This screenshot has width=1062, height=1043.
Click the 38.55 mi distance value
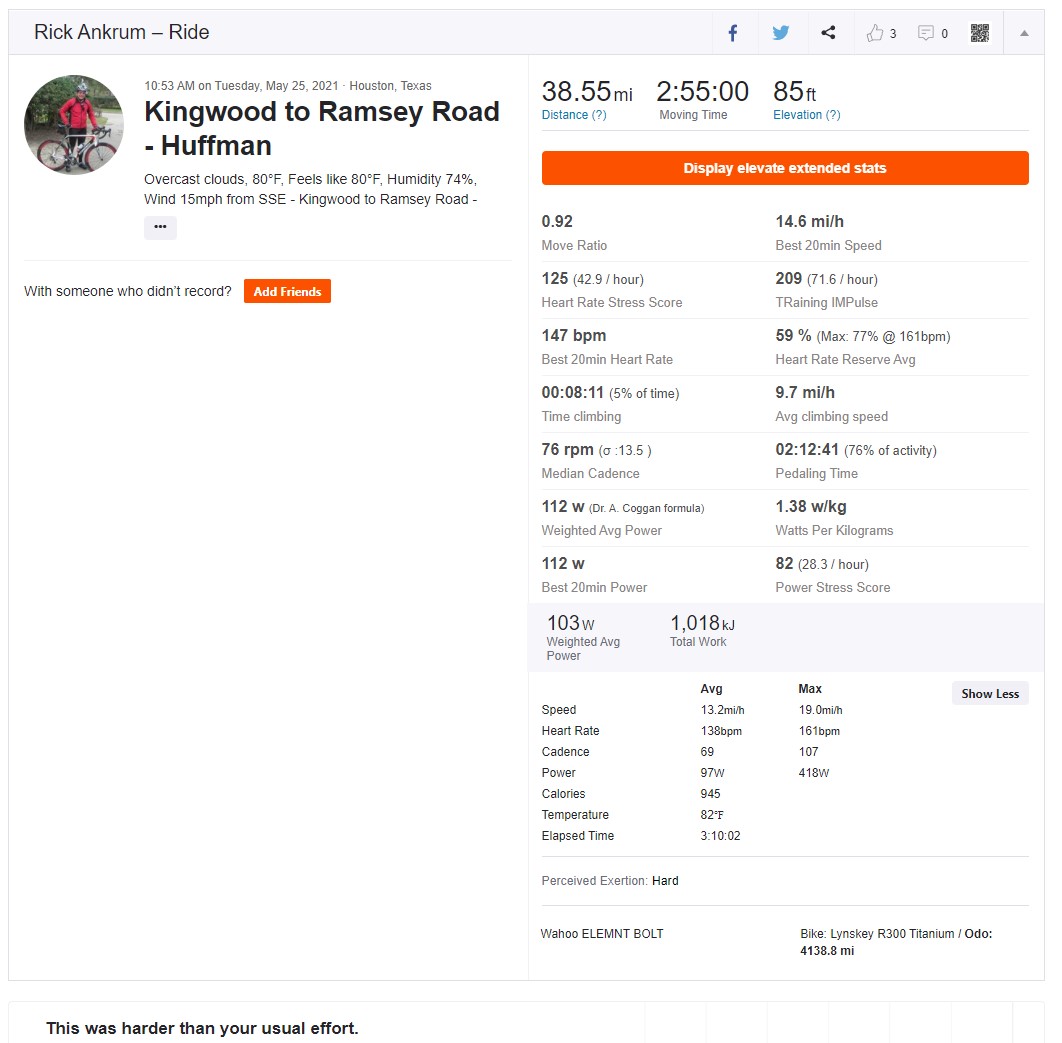(x=587, y=91)
